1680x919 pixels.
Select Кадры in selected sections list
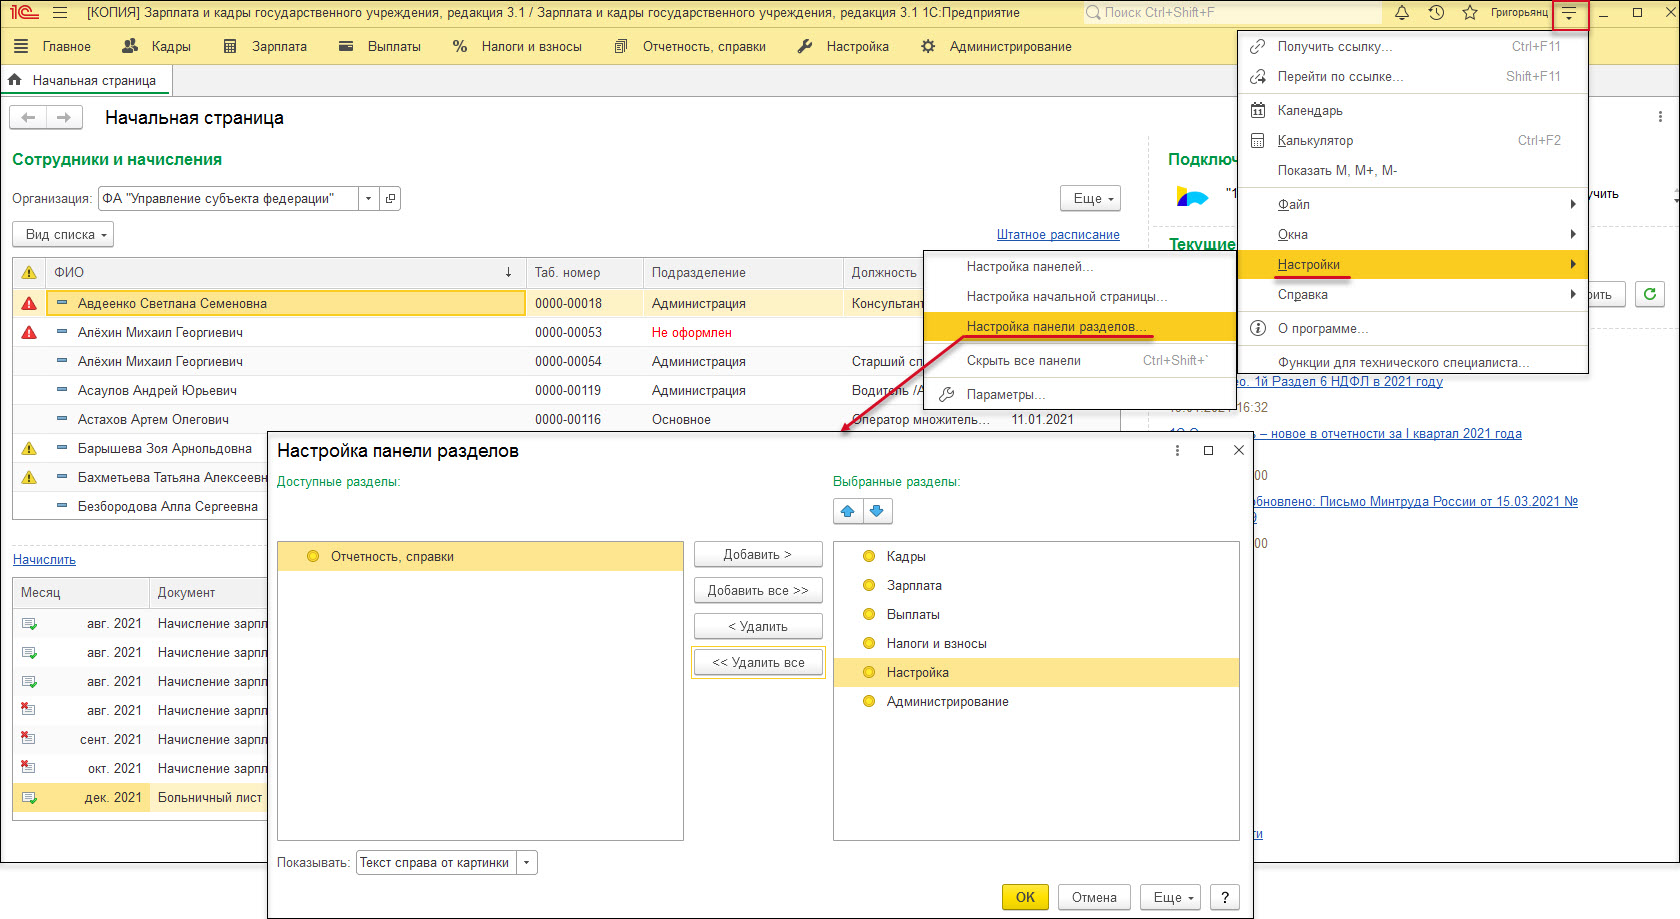(1036, 556)
